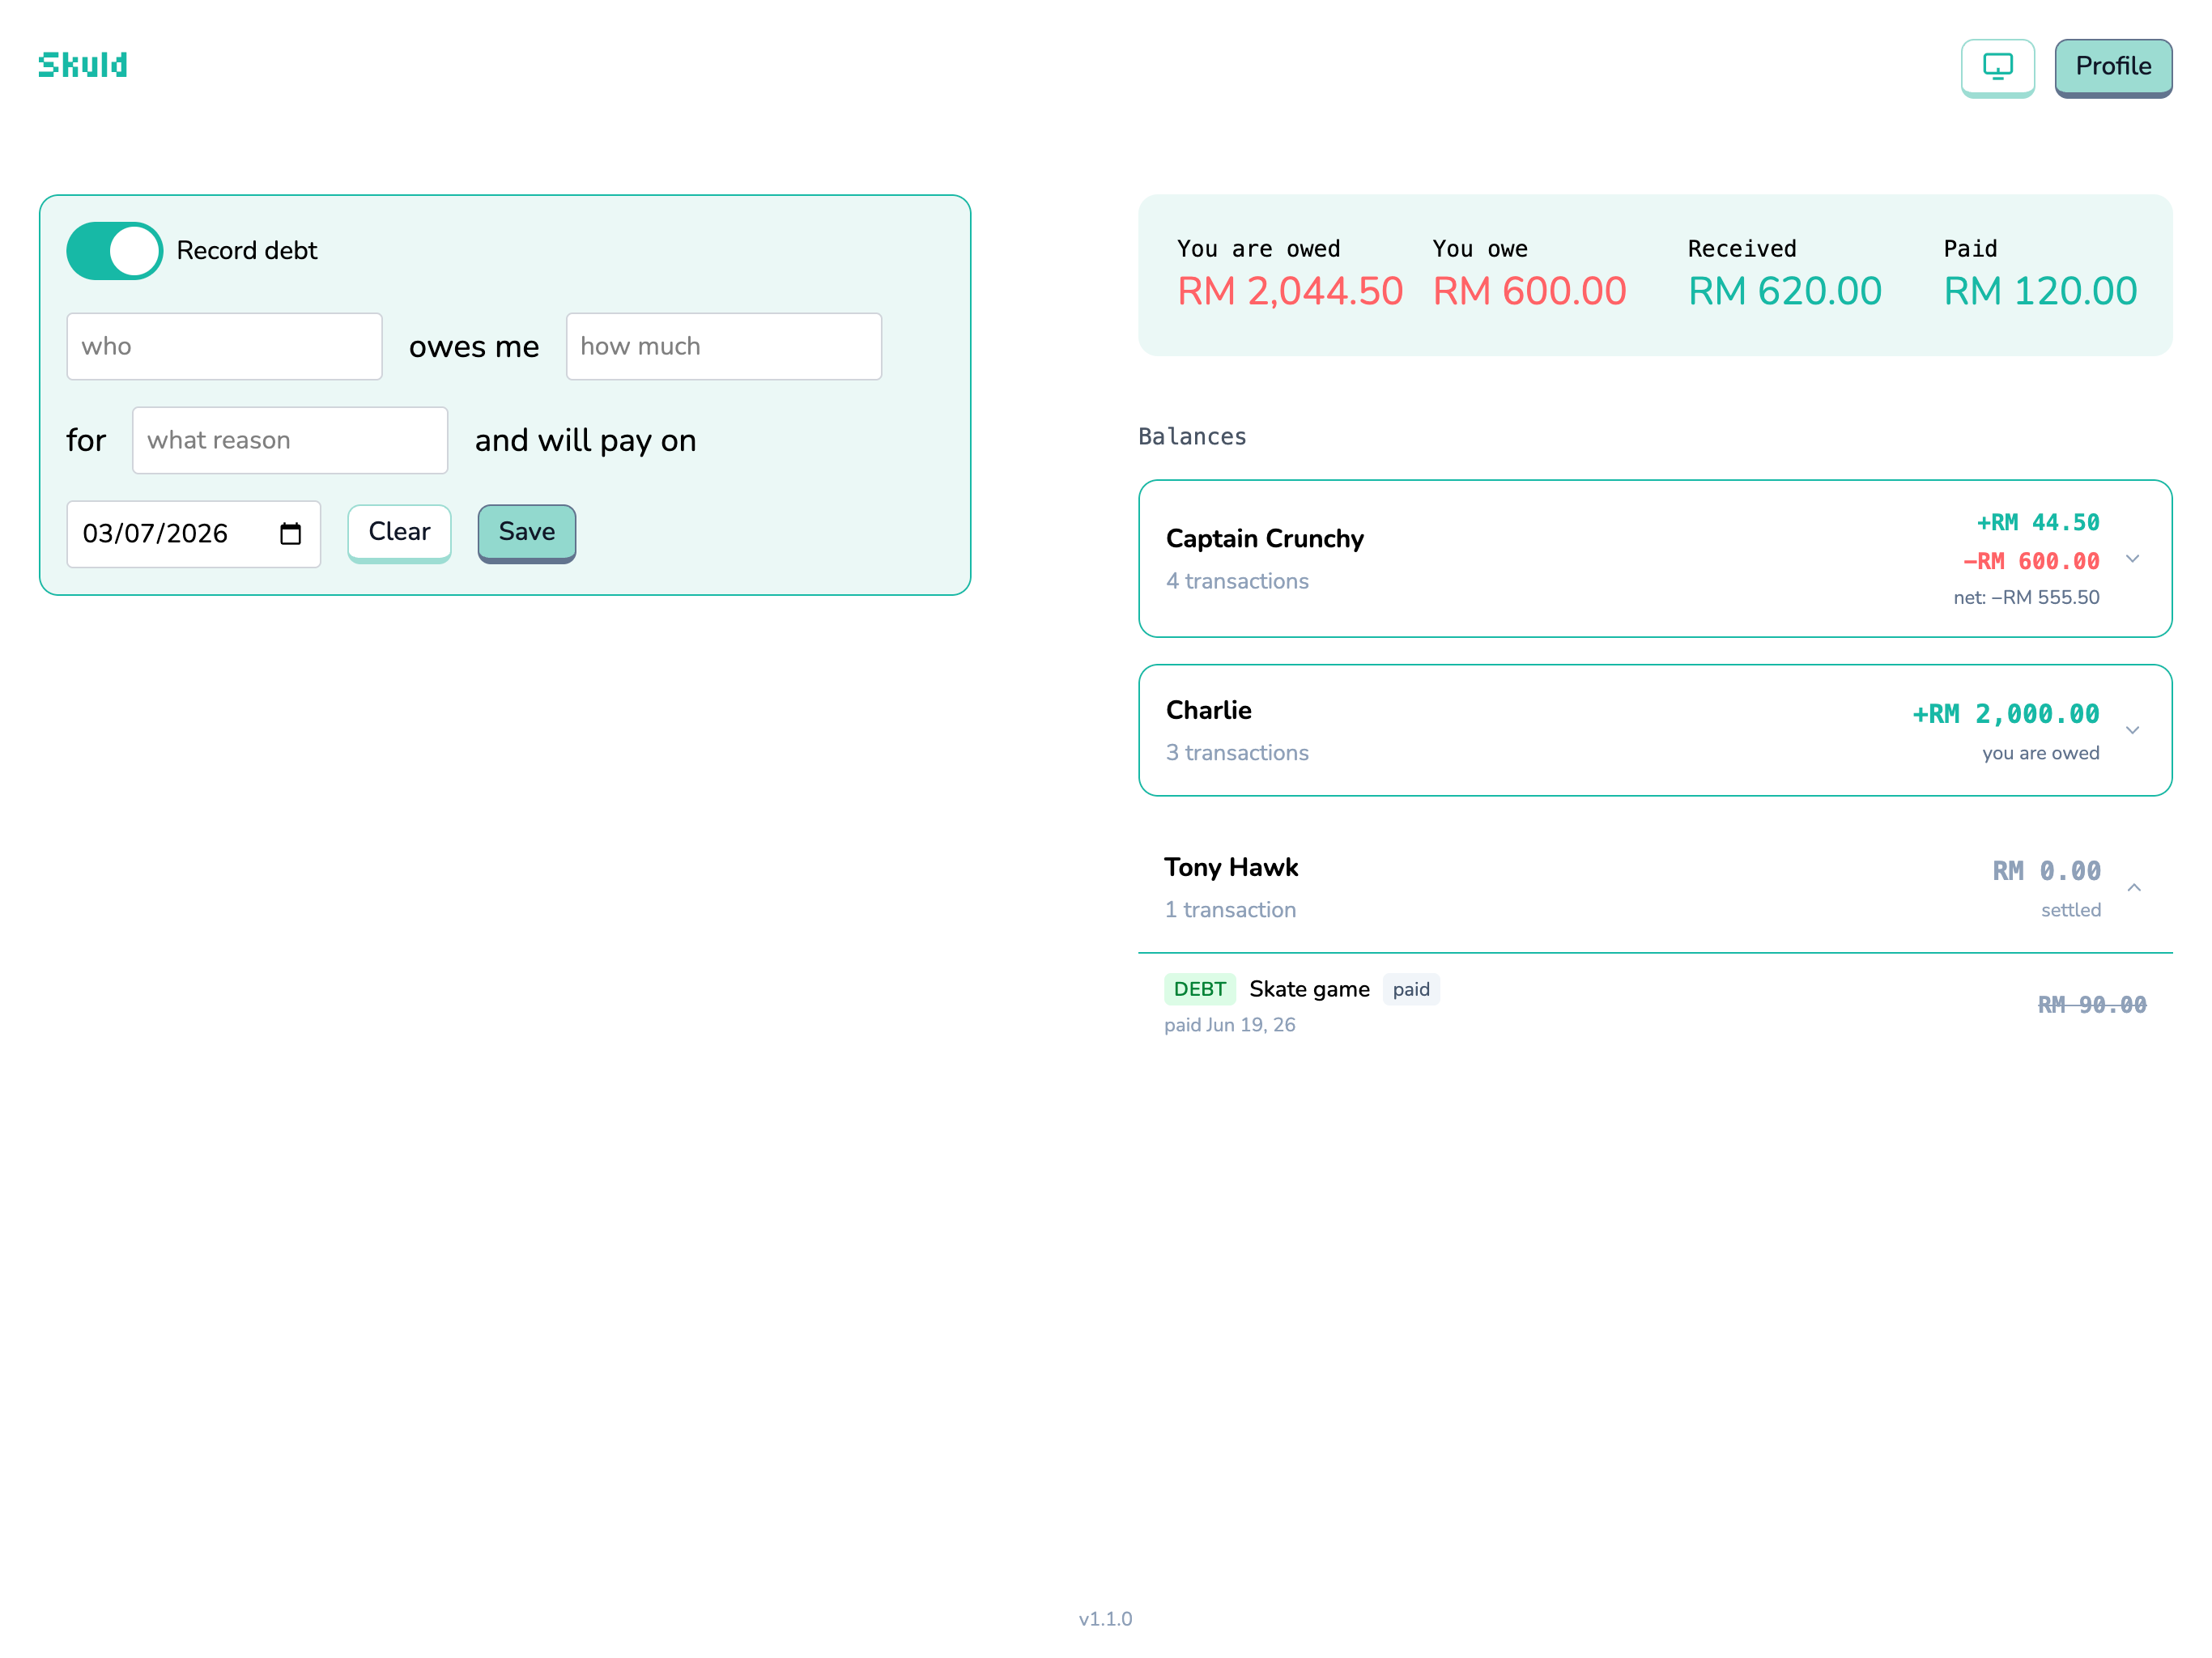2212x1658 pixels.
Task: Click the 'paid' status badge
Action: coord(1411,989)
